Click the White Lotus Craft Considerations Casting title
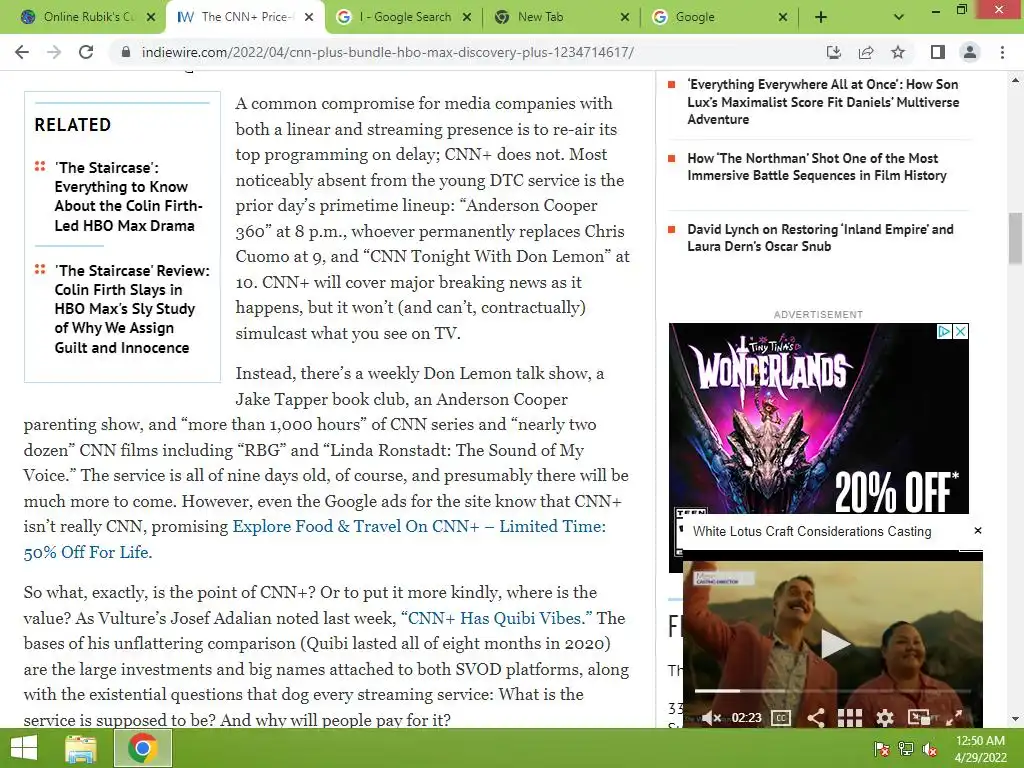The width and height of the screenshot is (1024, 768). [x=812, y=532]
